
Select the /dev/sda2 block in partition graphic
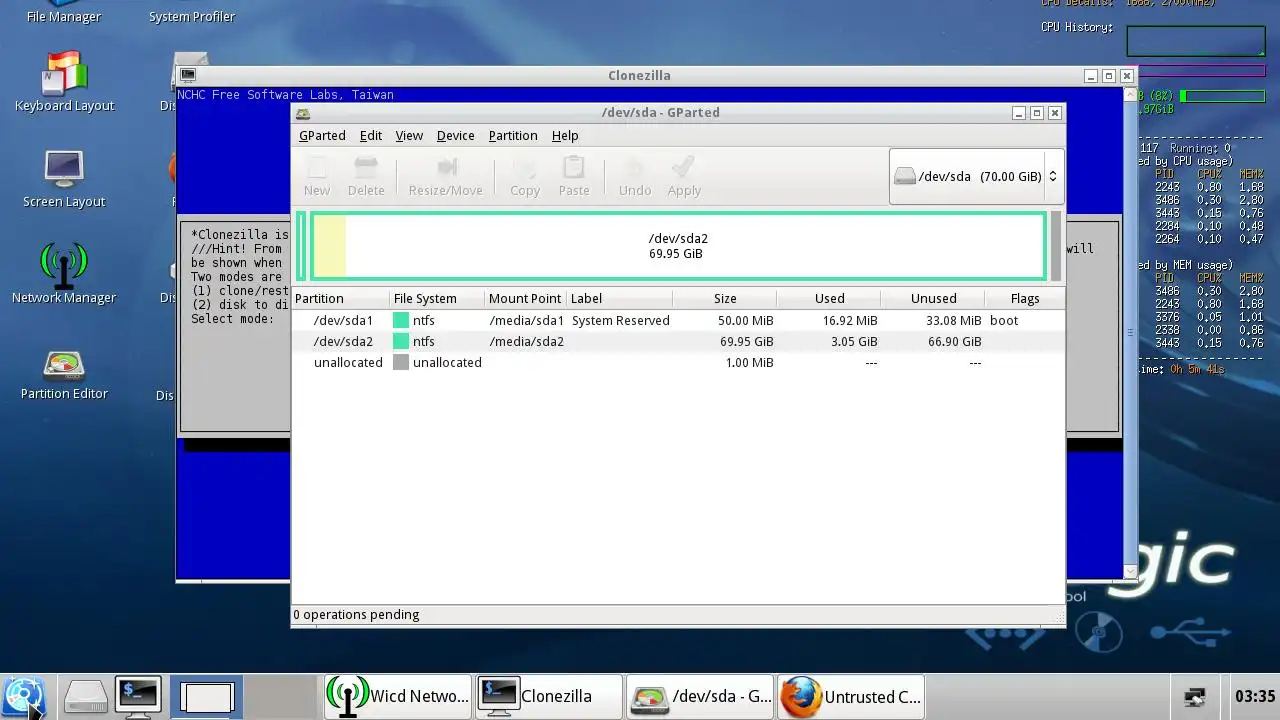click(678, 246)
